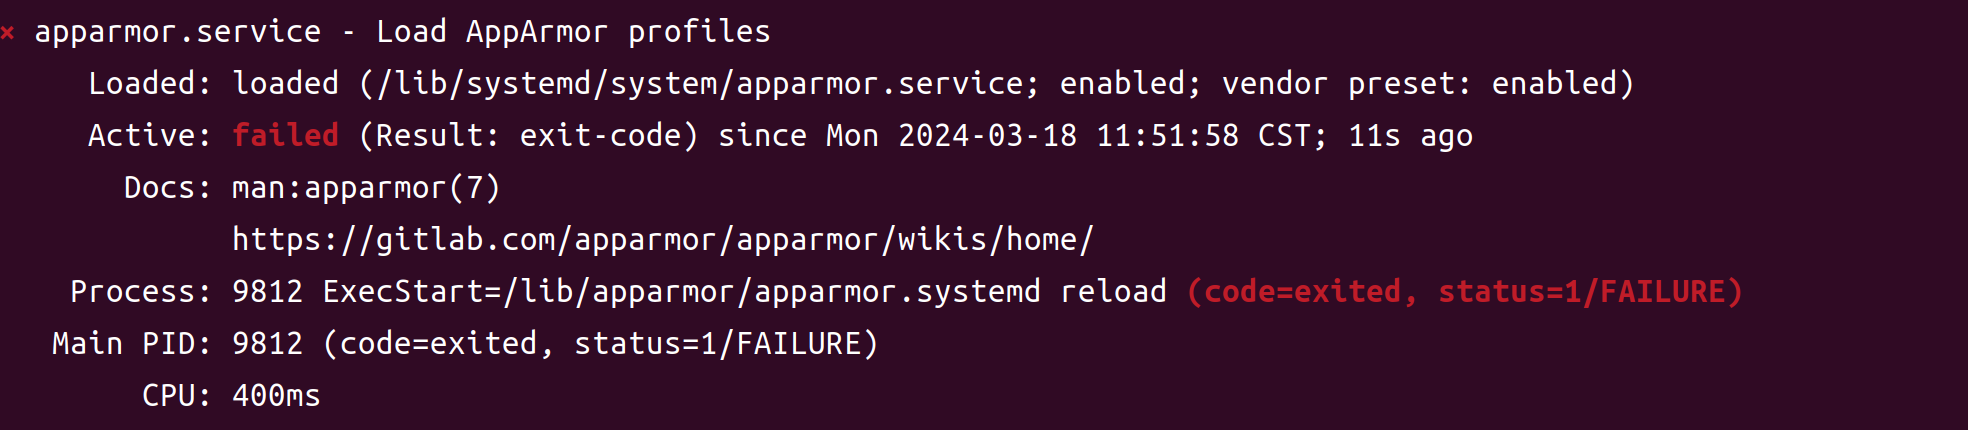Click the red status=1/FAILURE text on Process line

coord(1590,291)
